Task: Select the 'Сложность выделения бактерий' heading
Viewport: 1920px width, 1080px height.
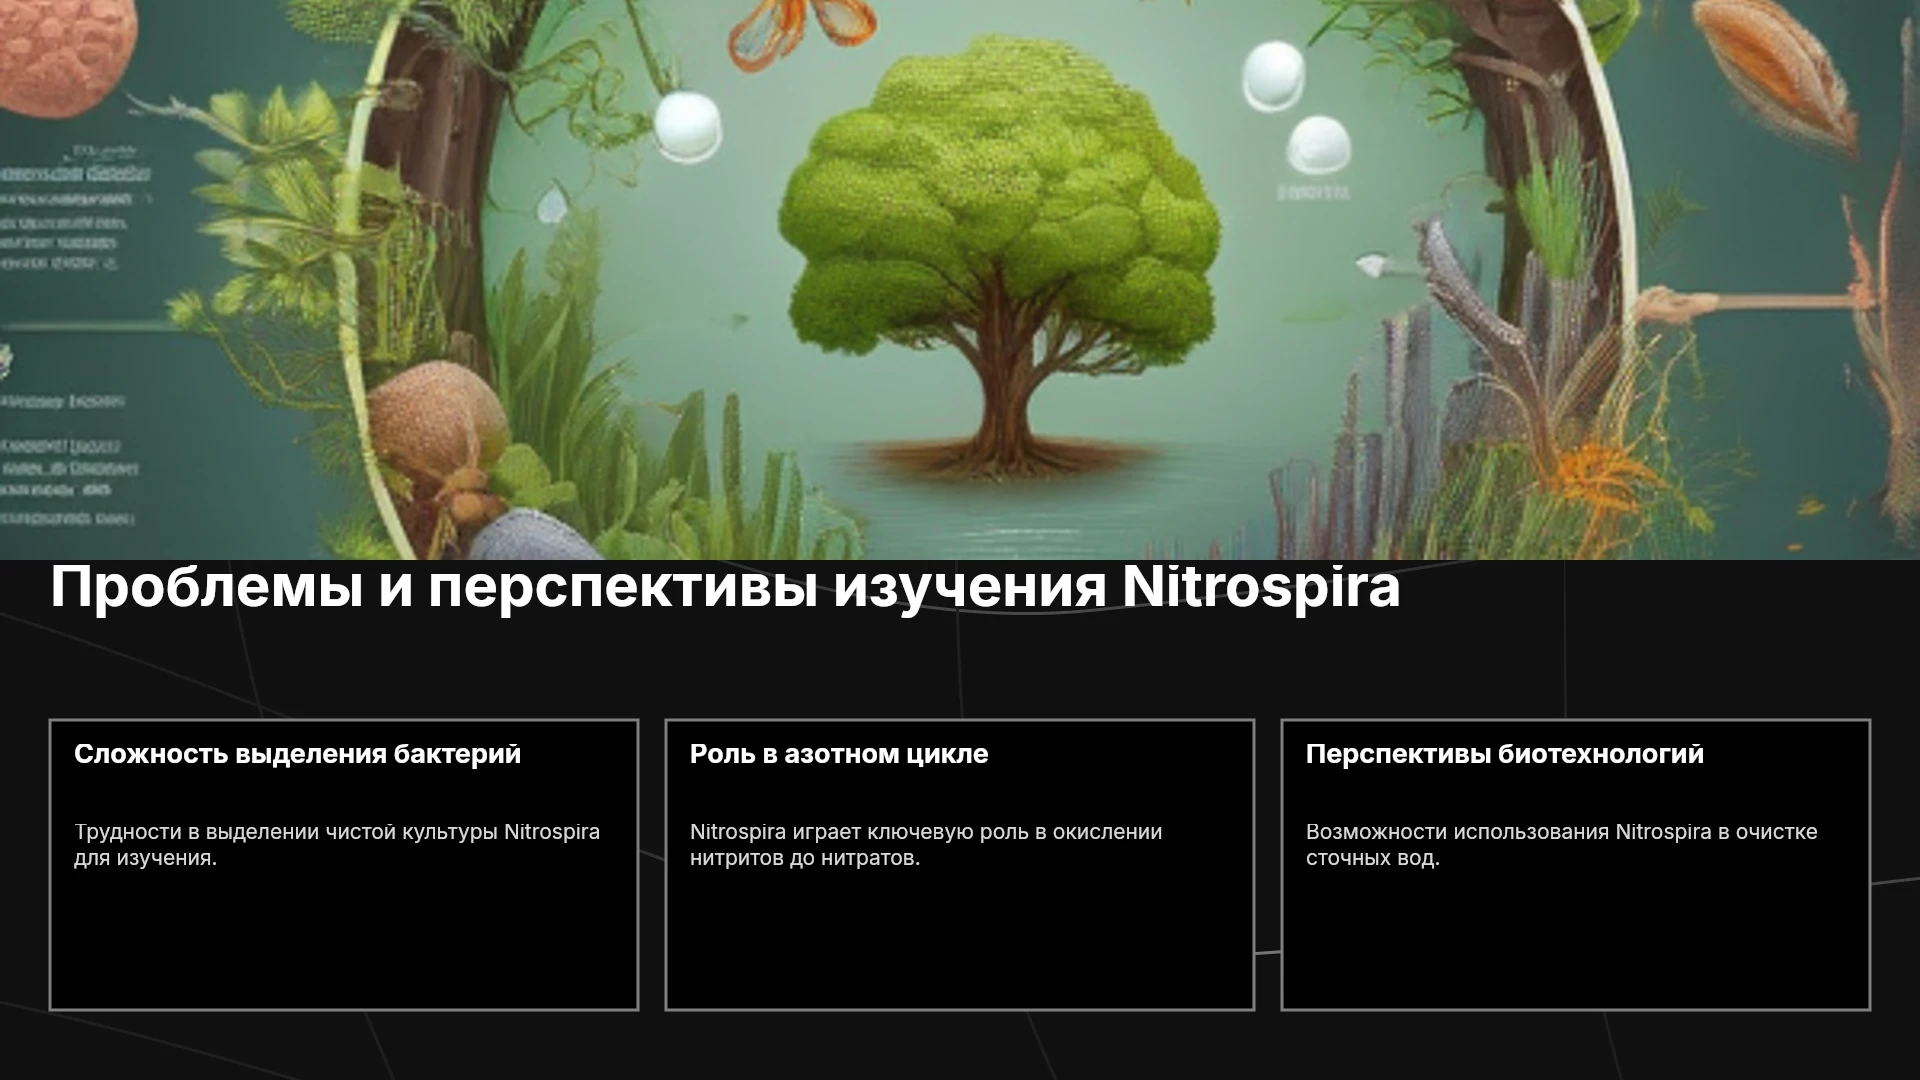Action: pos(298,754)
